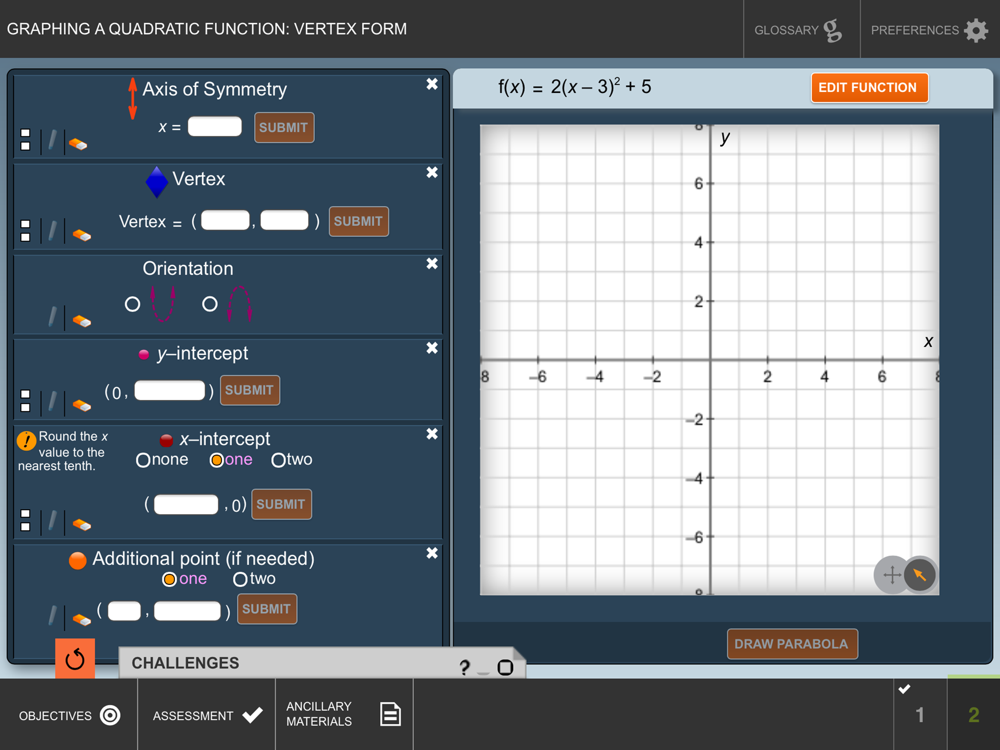
Task: Submit the axis of symmetry value
Action: tap(284, 128)
